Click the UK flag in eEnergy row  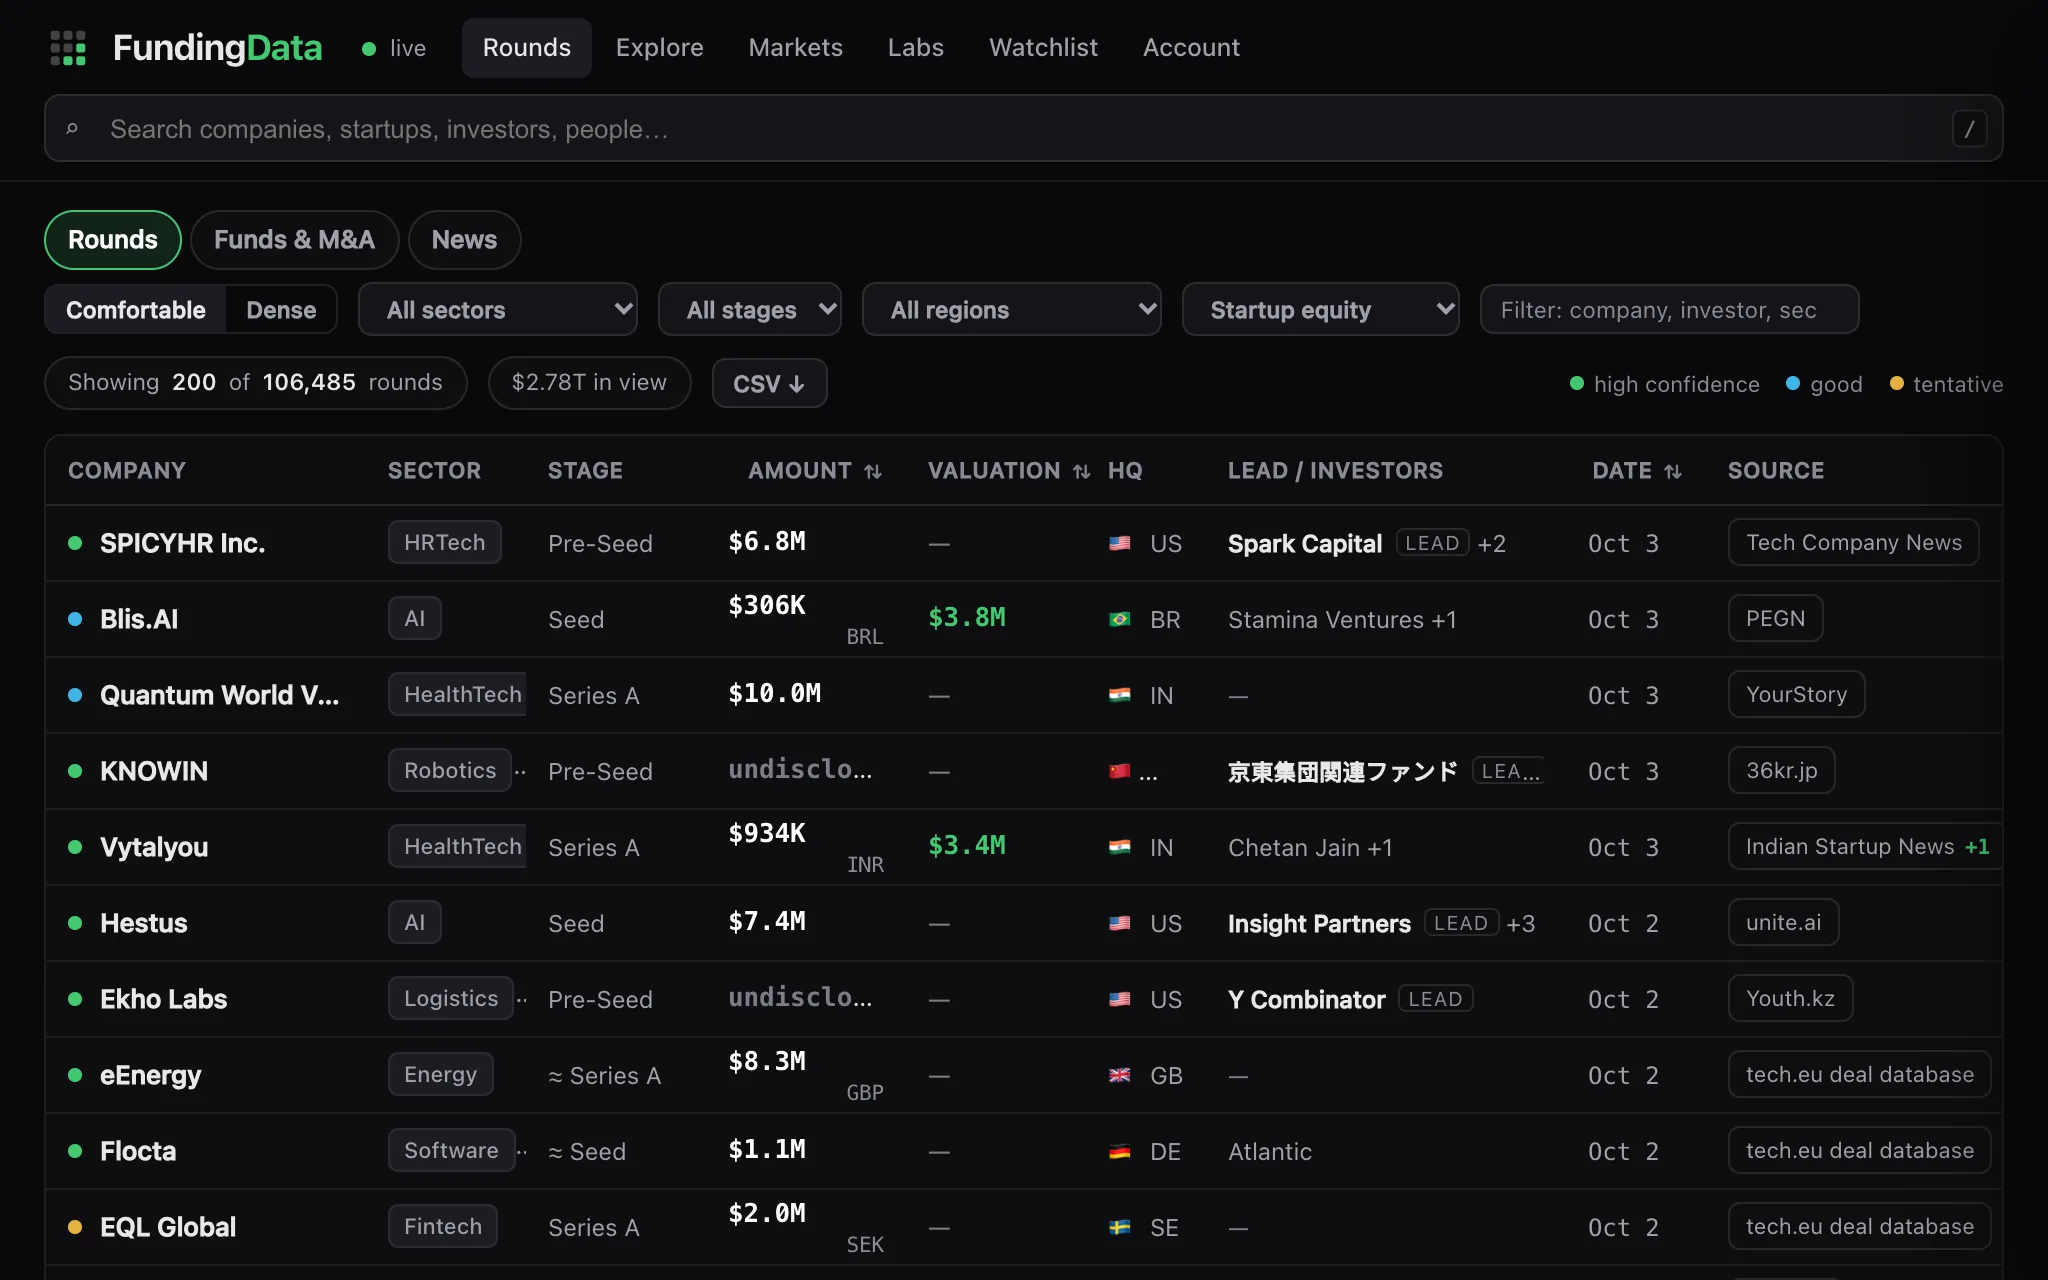click(x=1120, y=1075)
